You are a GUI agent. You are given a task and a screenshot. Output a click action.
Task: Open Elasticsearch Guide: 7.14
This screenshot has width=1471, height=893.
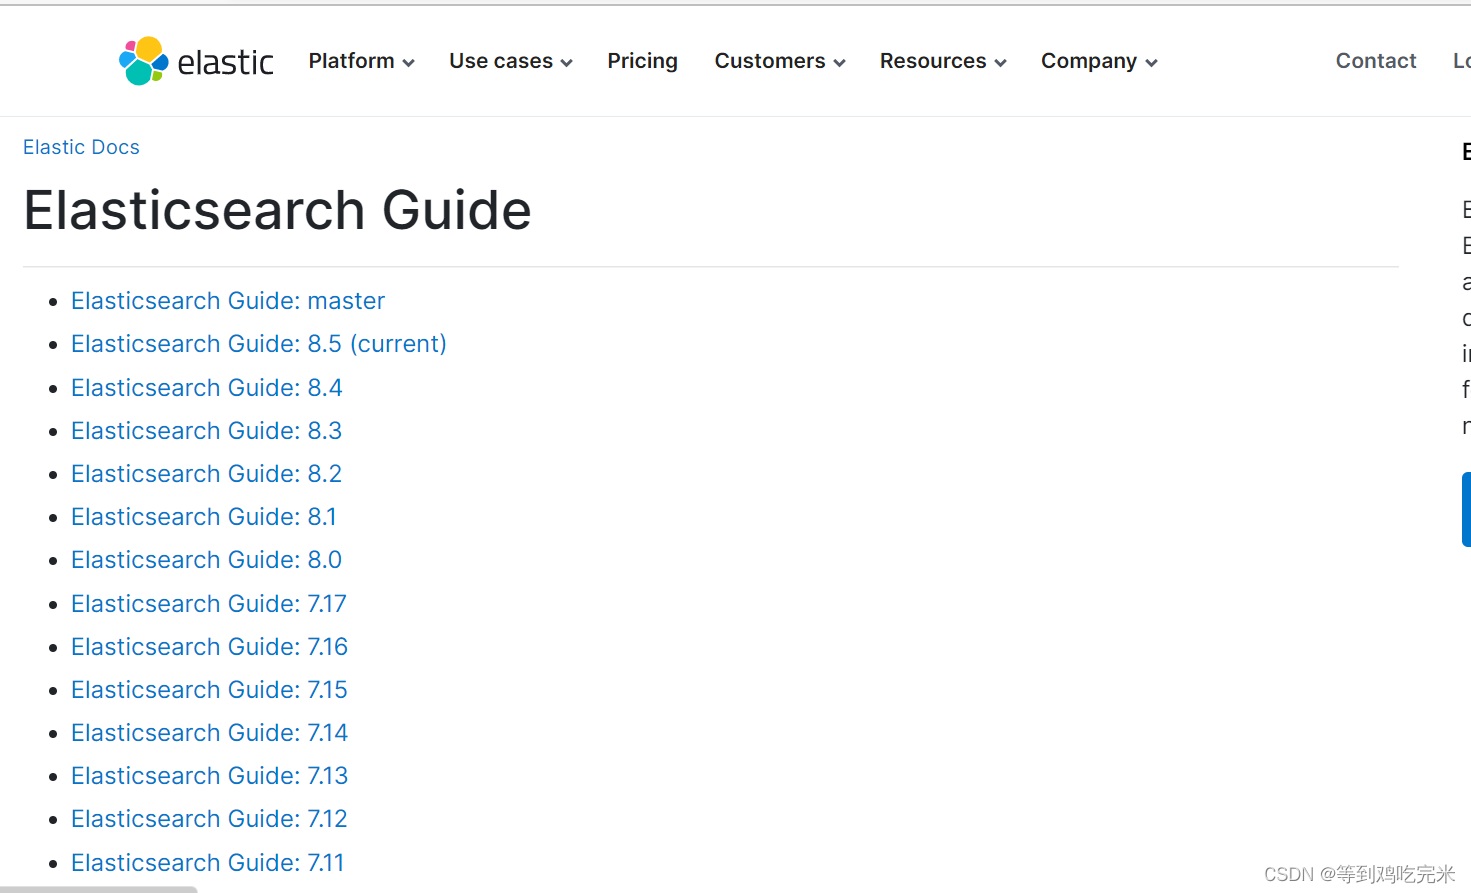210,733
